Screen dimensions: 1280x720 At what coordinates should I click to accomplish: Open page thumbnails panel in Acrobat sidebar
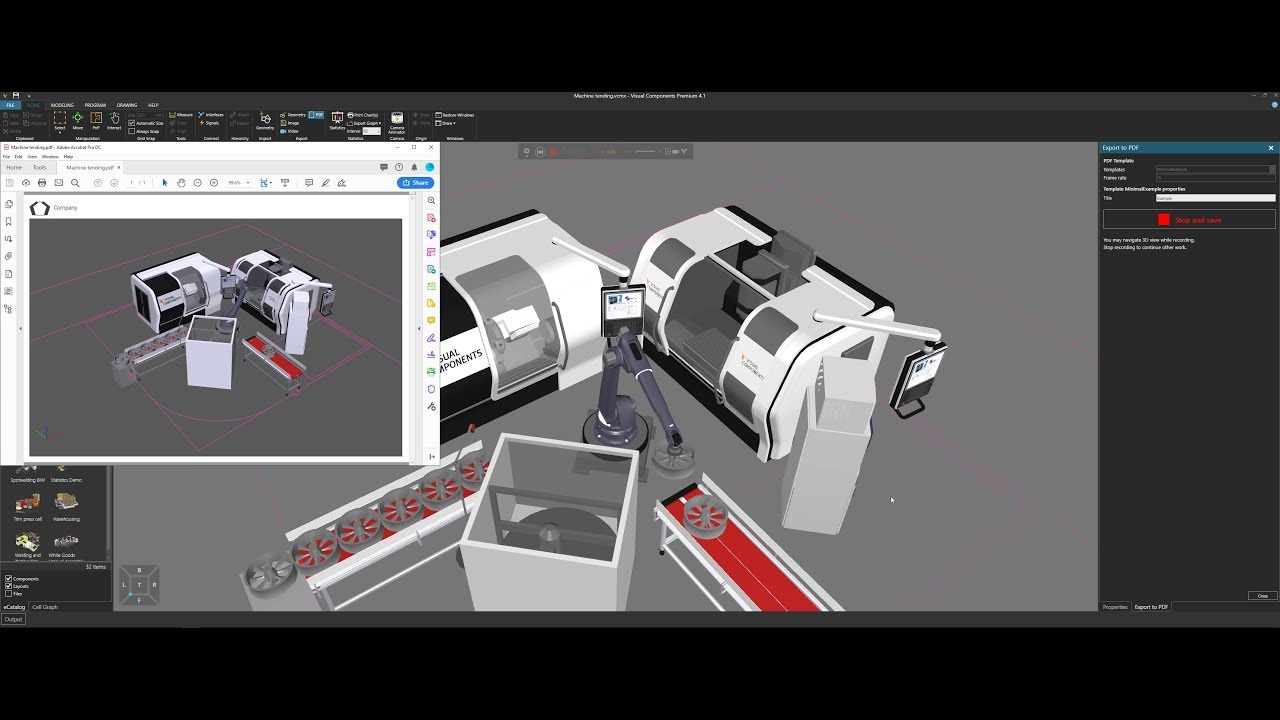(x=9, y=204)
